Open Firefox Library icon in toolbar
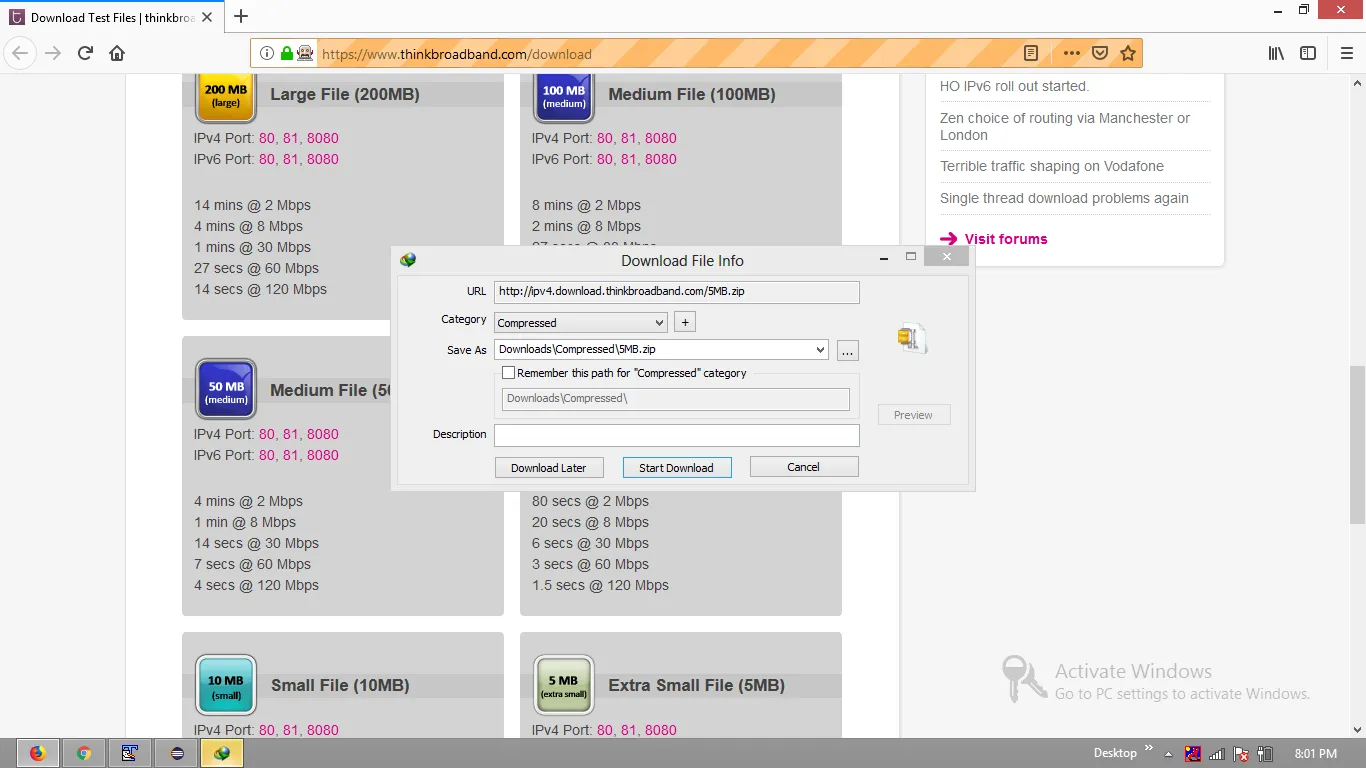Screen dimensions: 1366x768 1276,54
